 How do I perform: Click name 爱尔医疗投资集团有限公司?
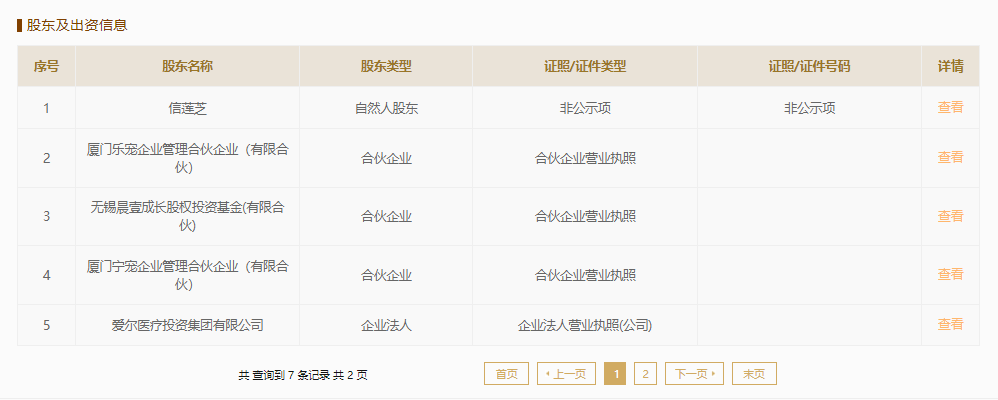188,325
